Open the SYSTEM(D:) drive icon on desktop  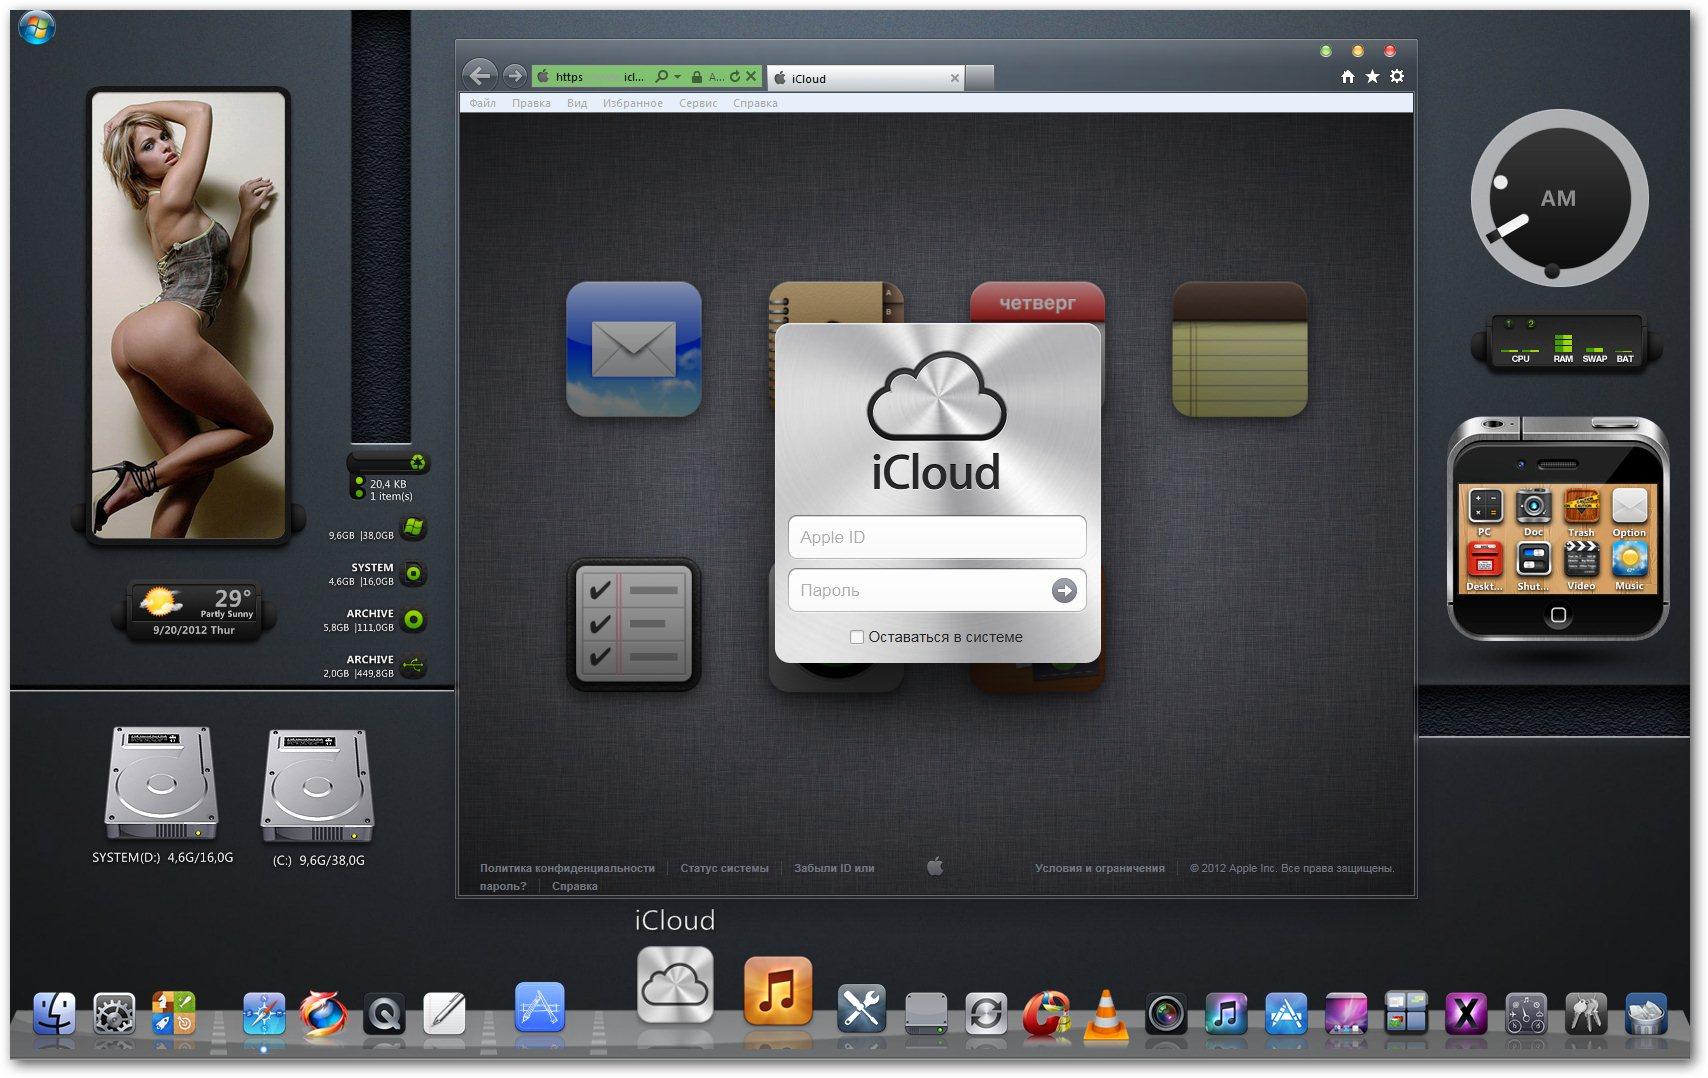[161, 784]
